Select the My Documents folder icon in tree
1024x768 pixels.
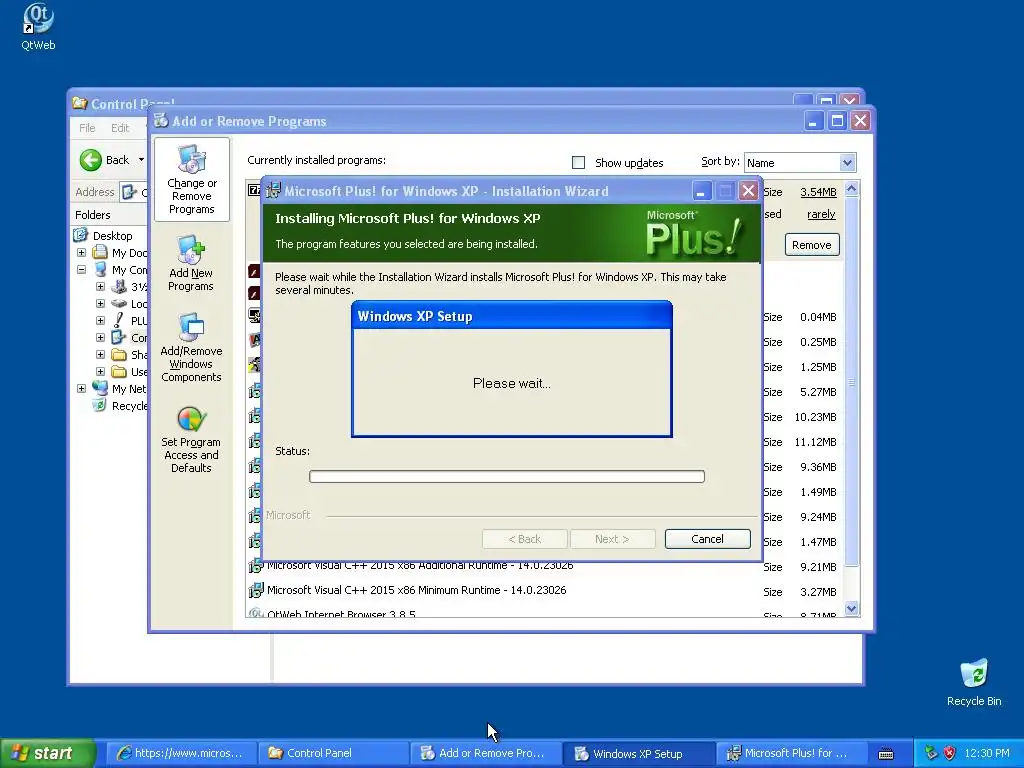[x=100, y=252]
